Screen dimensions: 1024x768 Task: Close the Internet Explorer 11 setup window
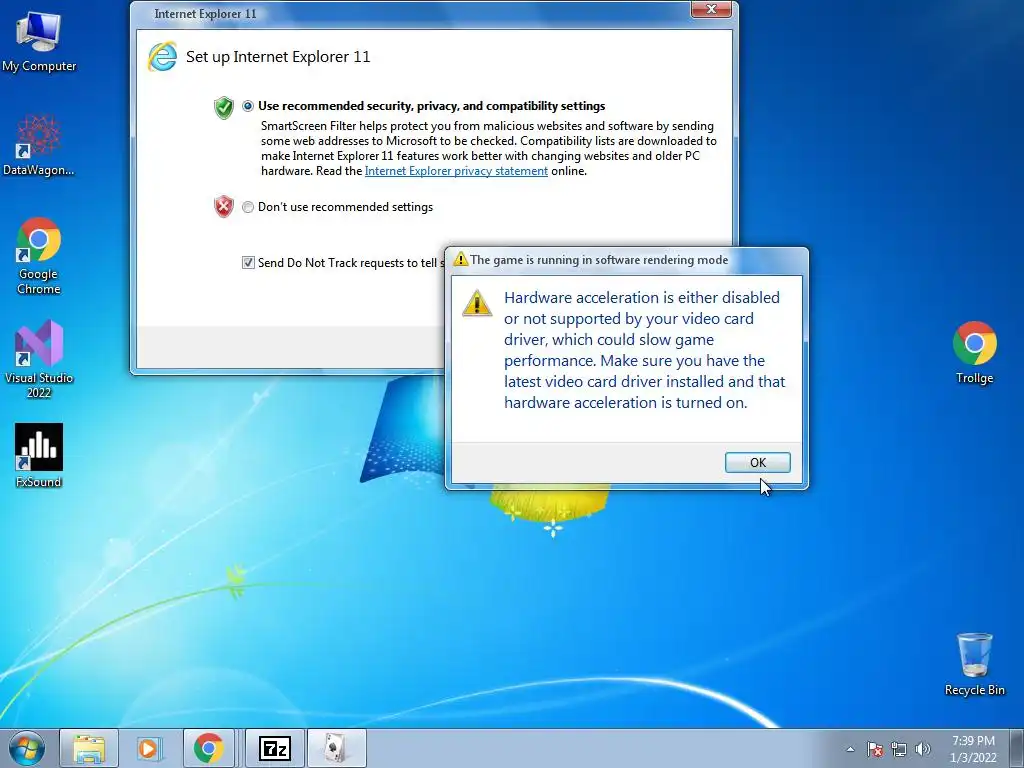711,9
